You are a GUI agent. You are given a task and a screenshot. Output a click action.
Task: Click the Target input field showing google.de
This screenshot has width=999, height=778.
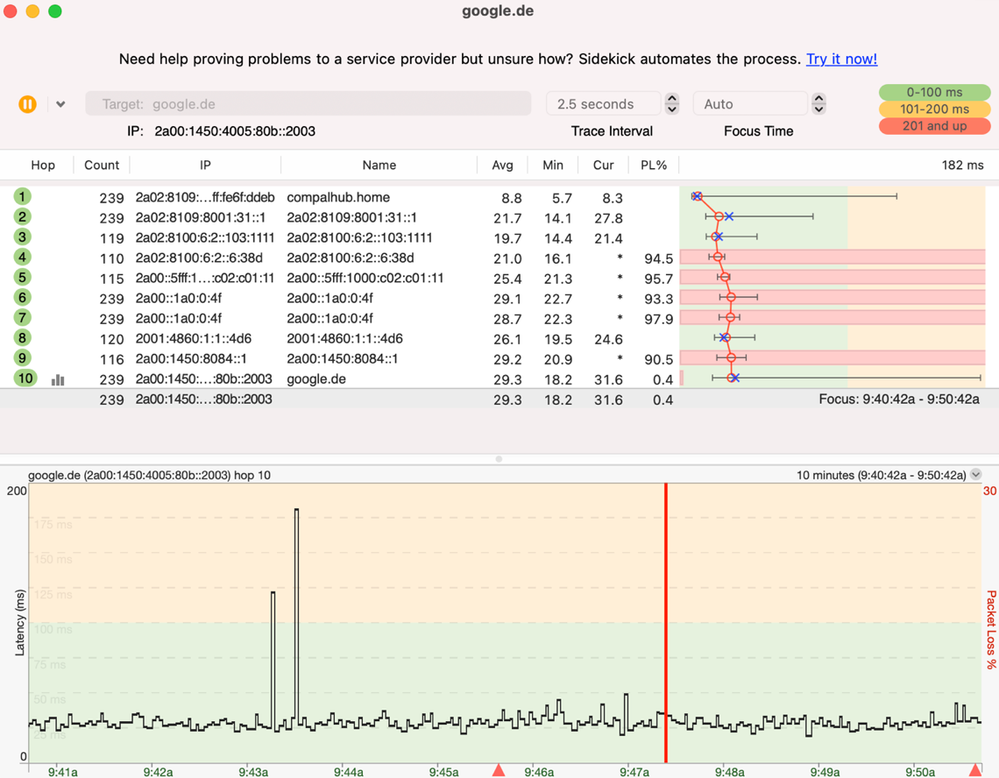(308, 104)
